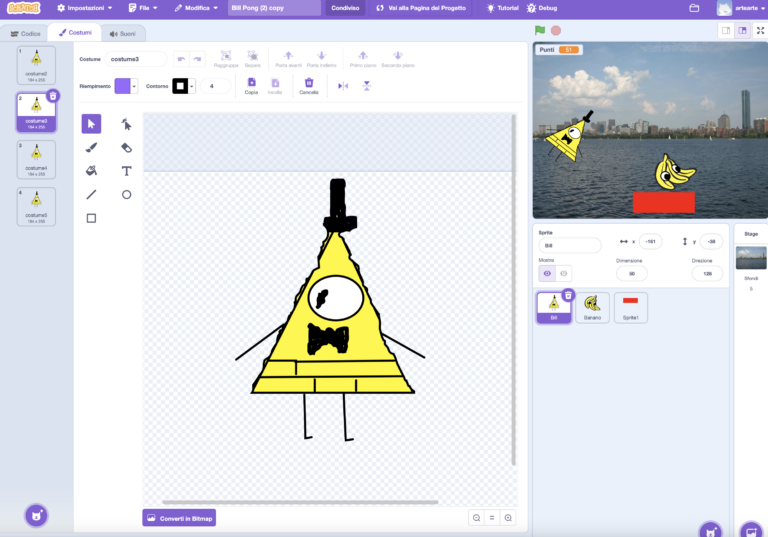This screenshot has width=768, height=537.
Task: Click the add costume button
Action: (36, 515)
